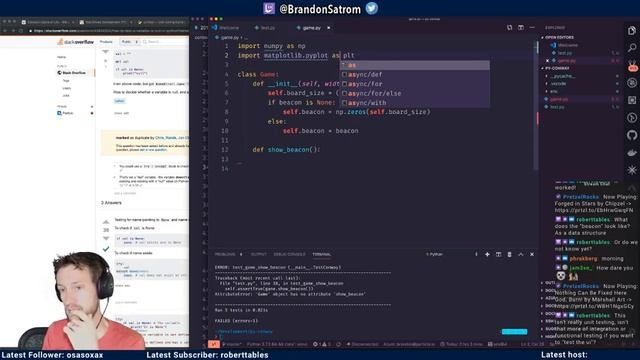The image size is (640, 360).
Task: Select test.py under Open Editors
Action: [x=565, y=53]
